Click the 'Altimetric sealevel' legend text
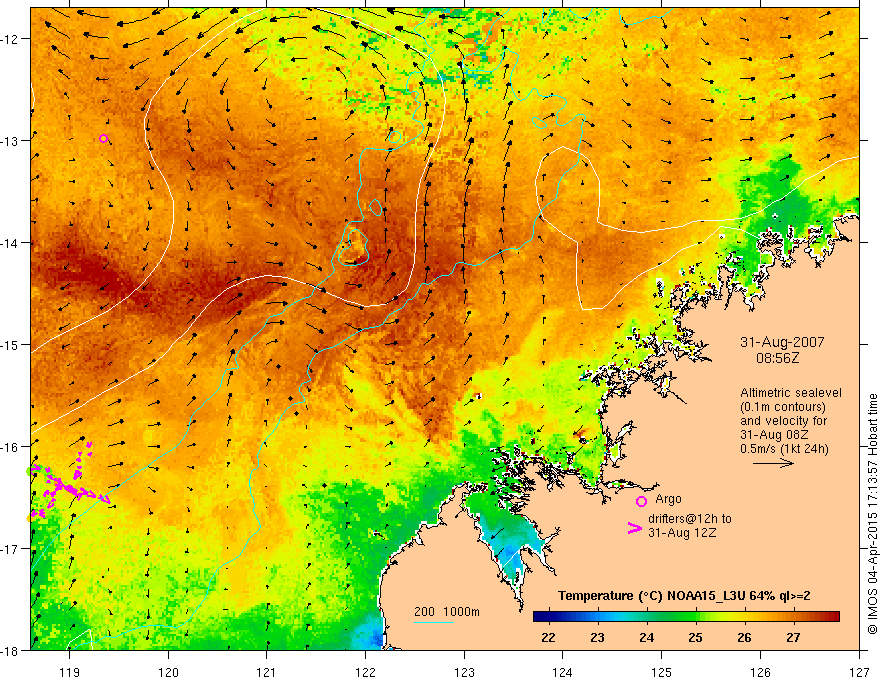Image resolution: width=880 pixels, height=680 pixels. click(x=791, y=393)
